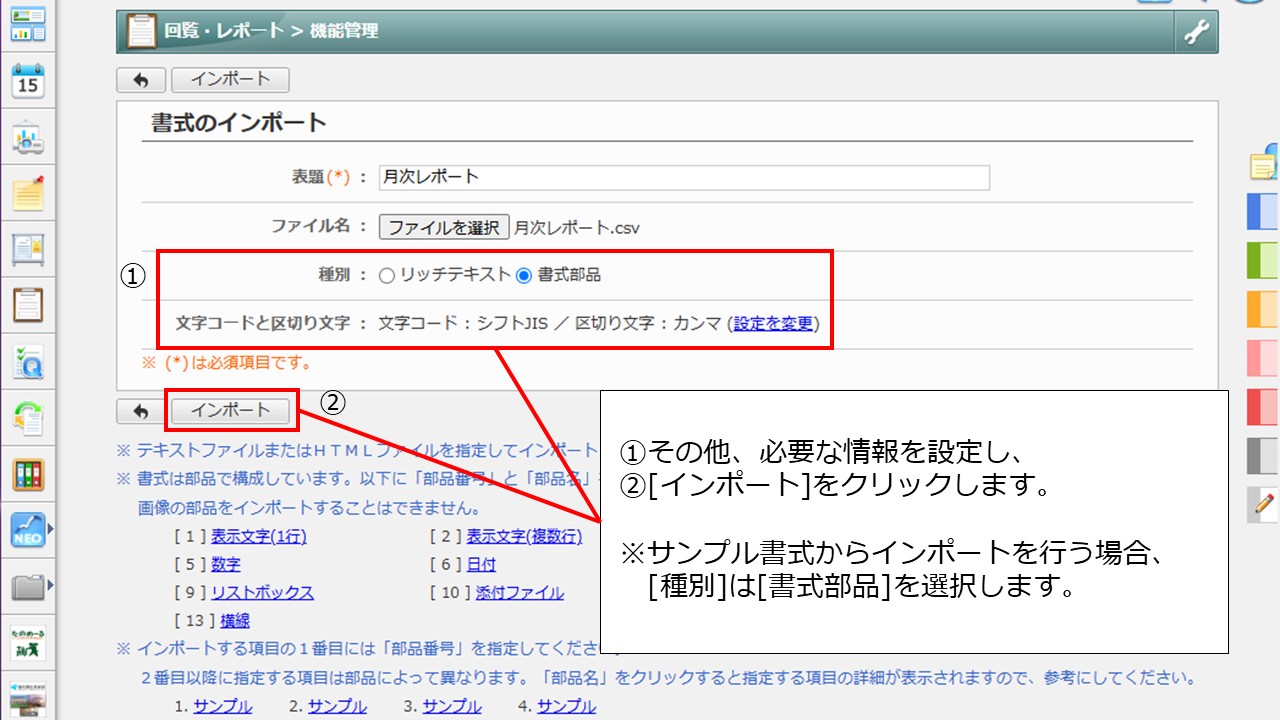Open the 設定を変更 link
1280x720 pixels.
point(773,324)
